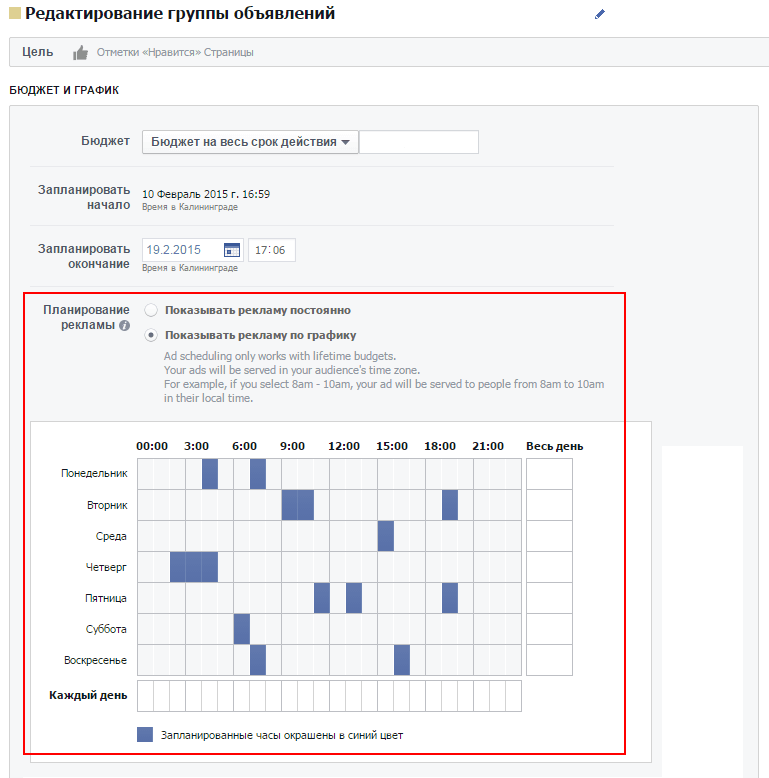Click the info icon next to Планирование рекламы
Image resolution: width=769 pixels, height=778 pixels.
coord(124,326)
